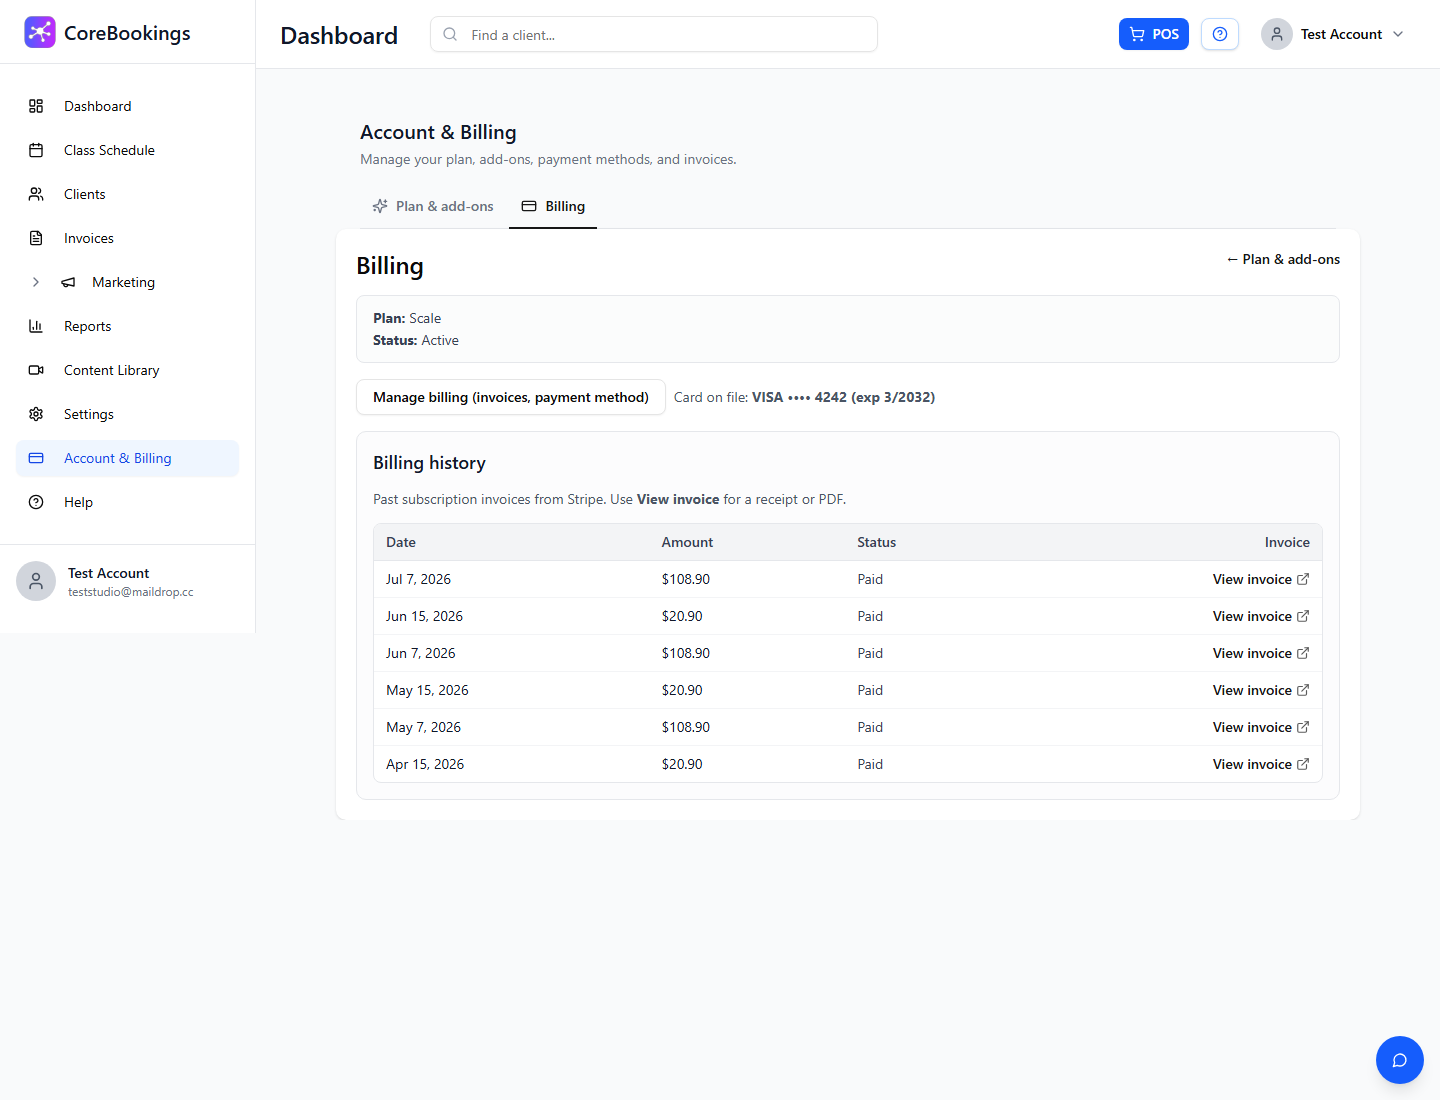1440x1100 pixels.
Task: Click the $108.90 amount for Jul 7, 2026
Action: [686, 579]
